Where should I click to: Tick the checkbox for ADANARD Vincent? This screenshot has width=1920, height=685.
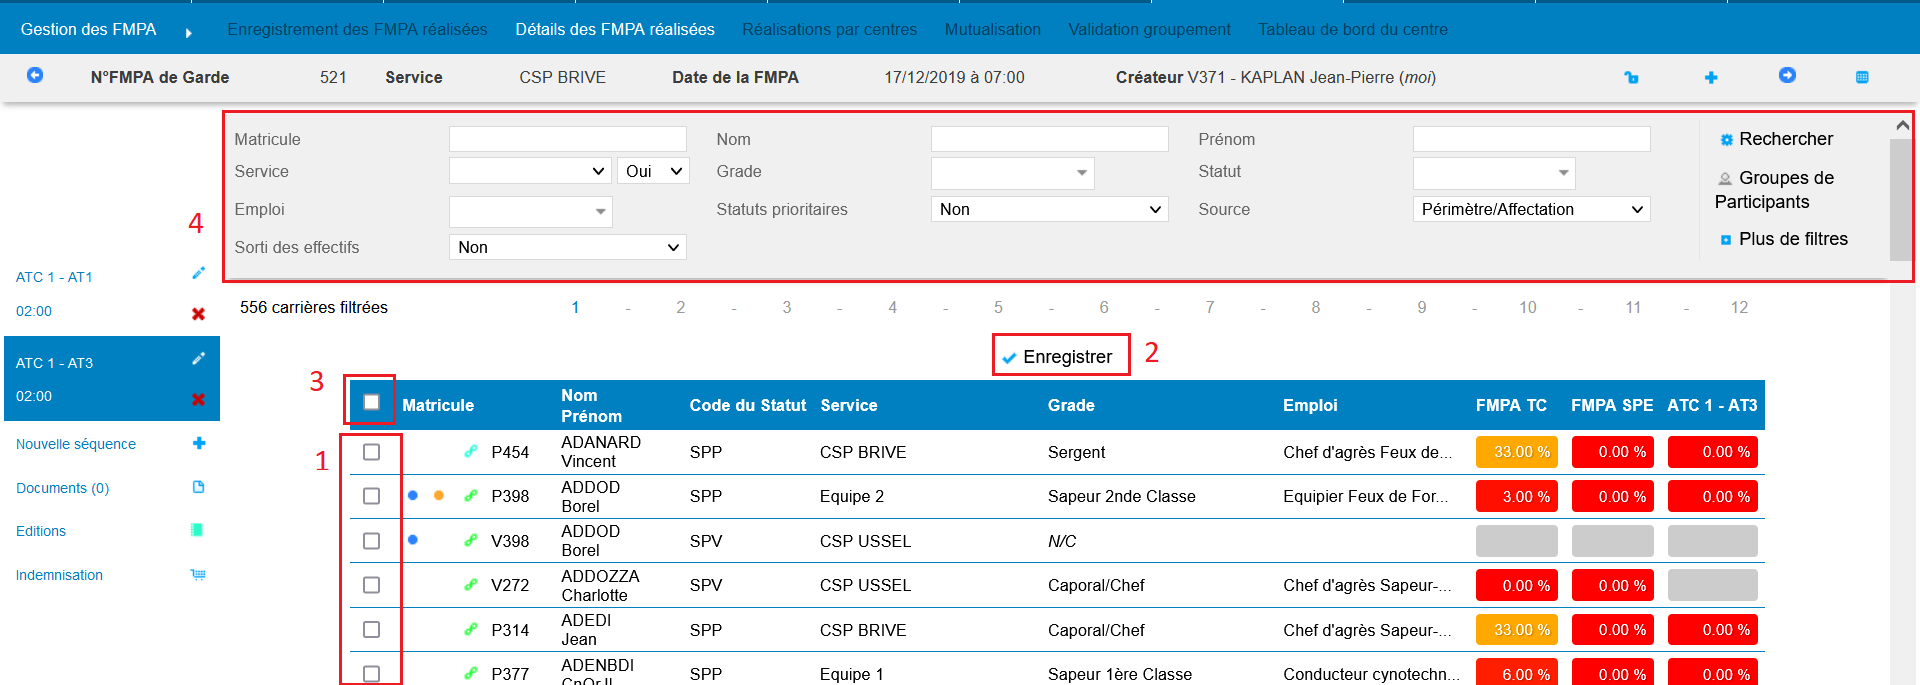click(x=371, y=452)
